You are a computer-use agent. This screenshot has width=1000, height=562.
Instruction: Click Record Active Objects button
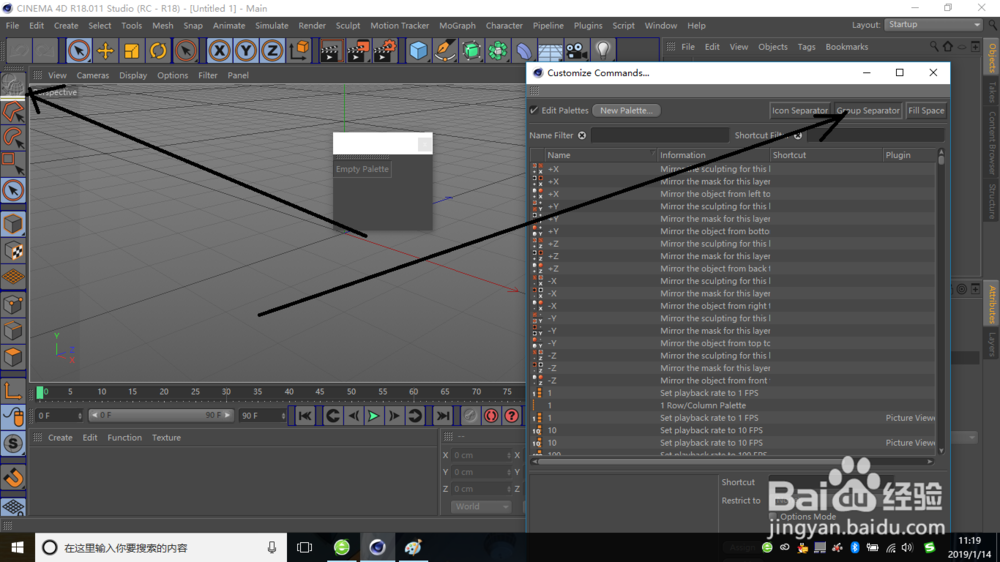[x=470, y=416]
